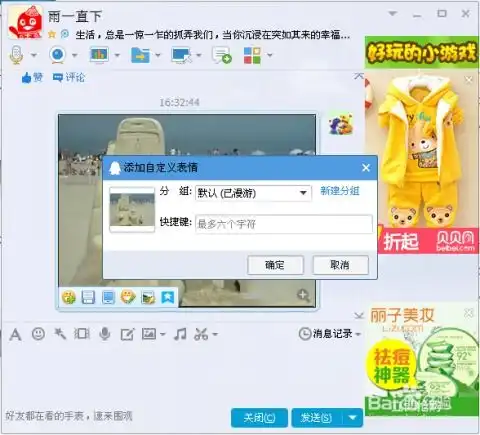Cancel with 取消 button

click(x=340, y=265)
